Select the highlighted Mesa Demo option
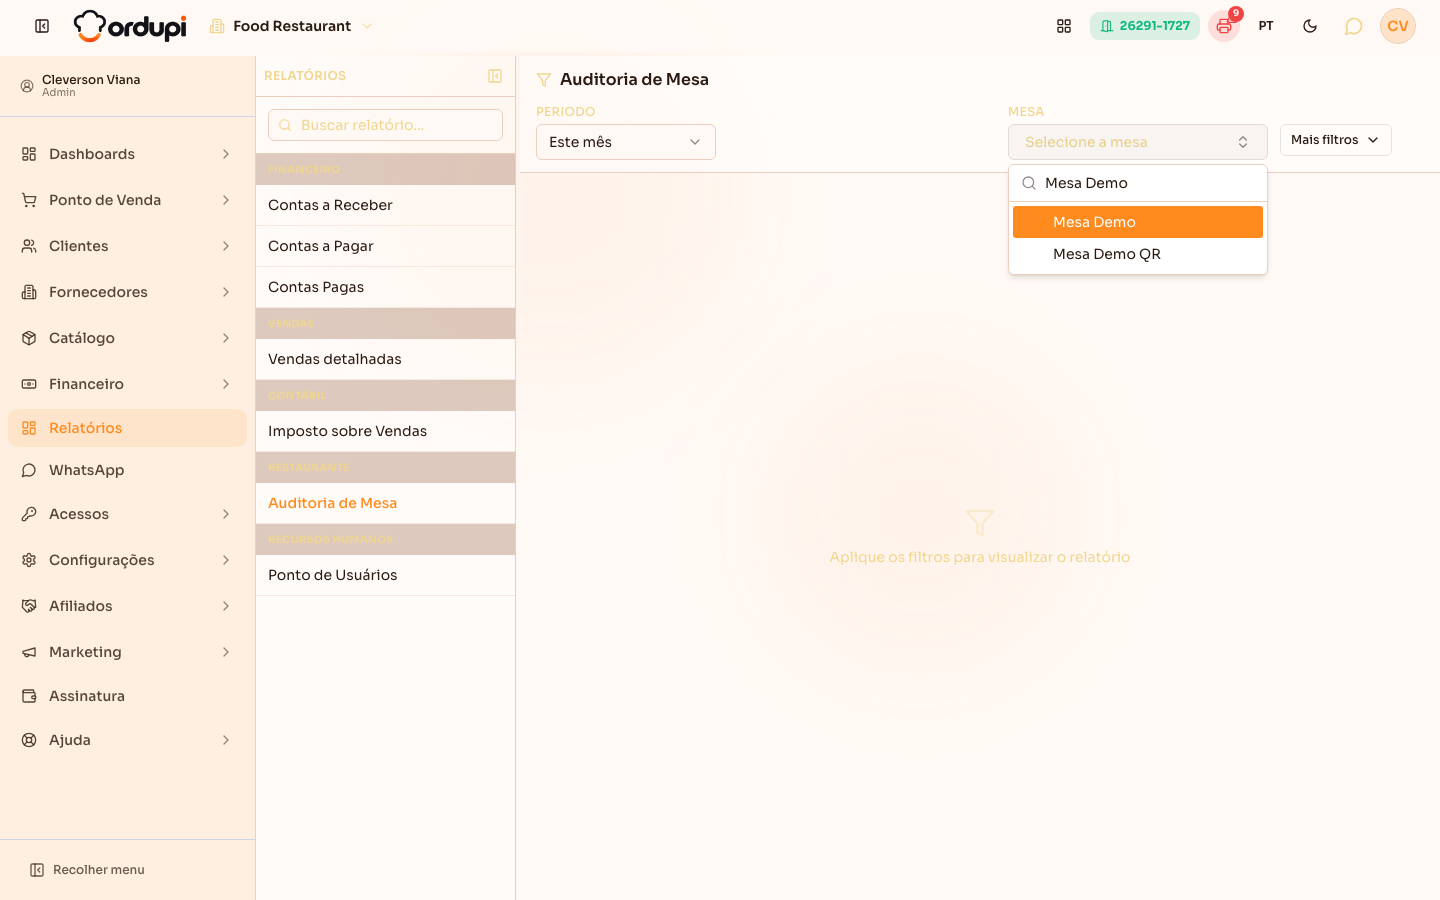Viewport: 1440px width, 900px height. pos(1138,222)
